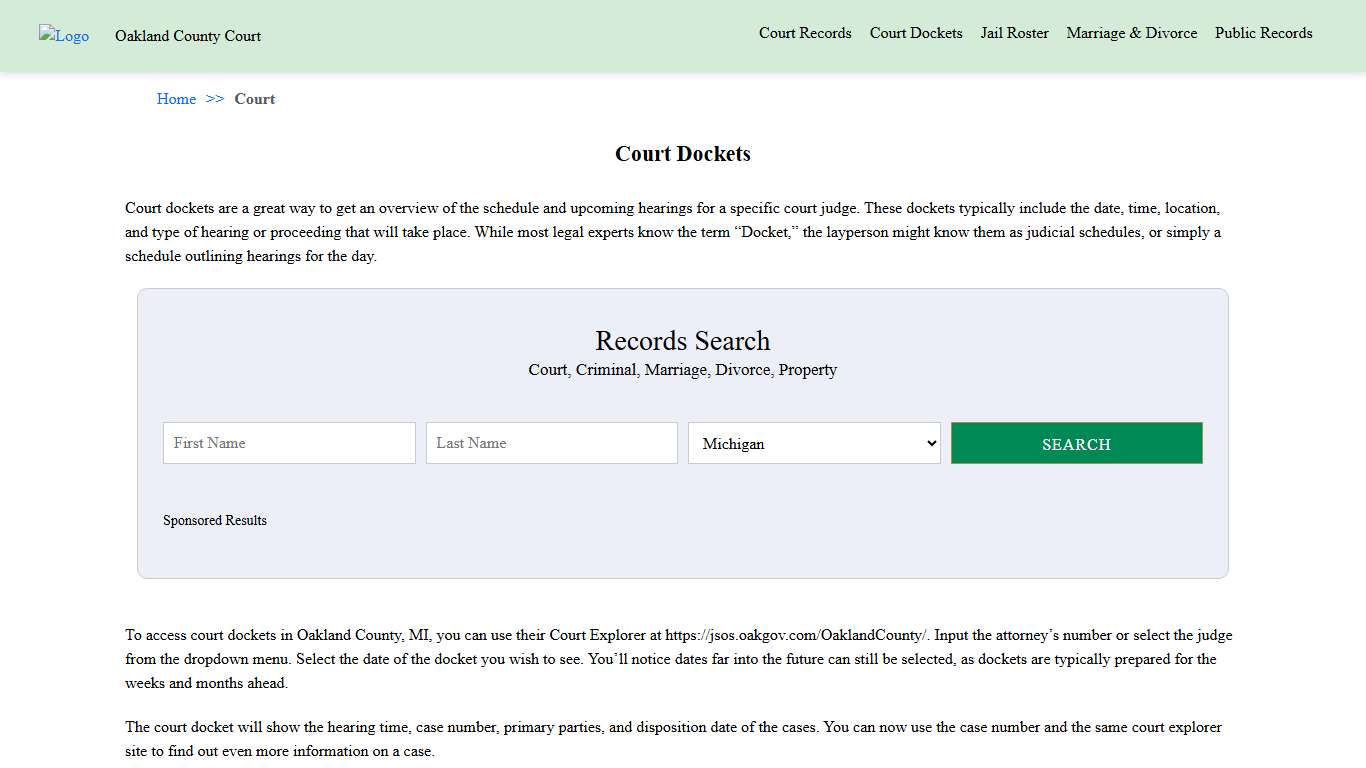
Task: Click the Court Dockets page heading
Action: [x=682, y=154]
